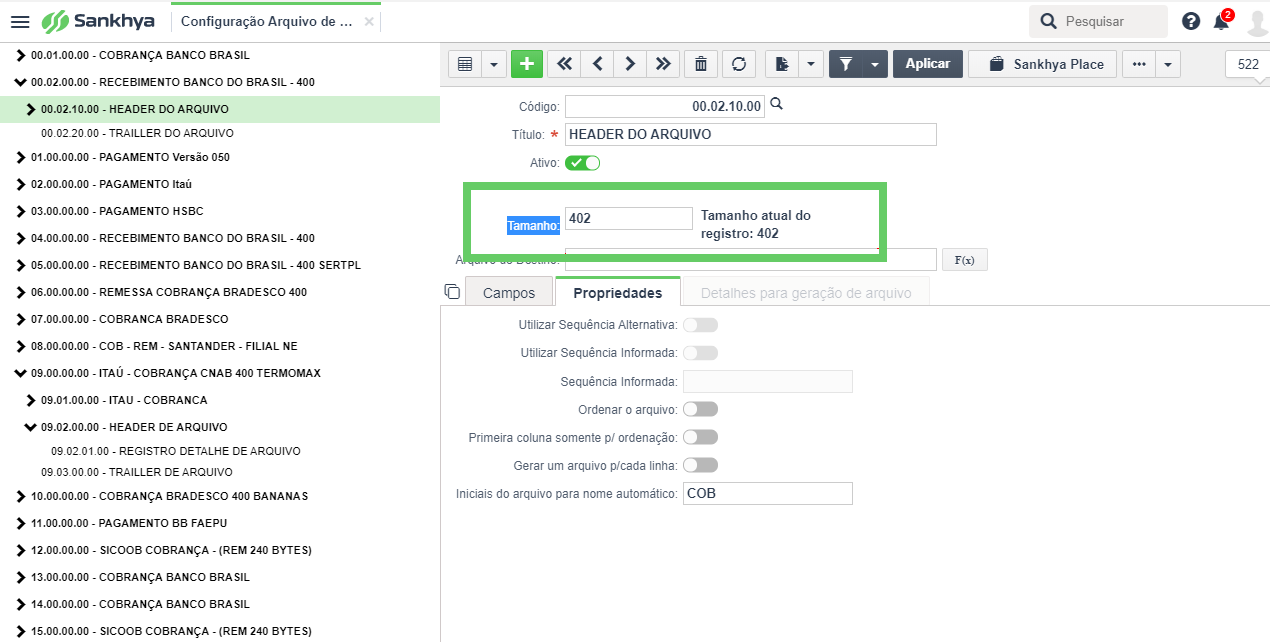Click the filter funnel icon
Screen dimensions: 1270x642
pos(846,64)
